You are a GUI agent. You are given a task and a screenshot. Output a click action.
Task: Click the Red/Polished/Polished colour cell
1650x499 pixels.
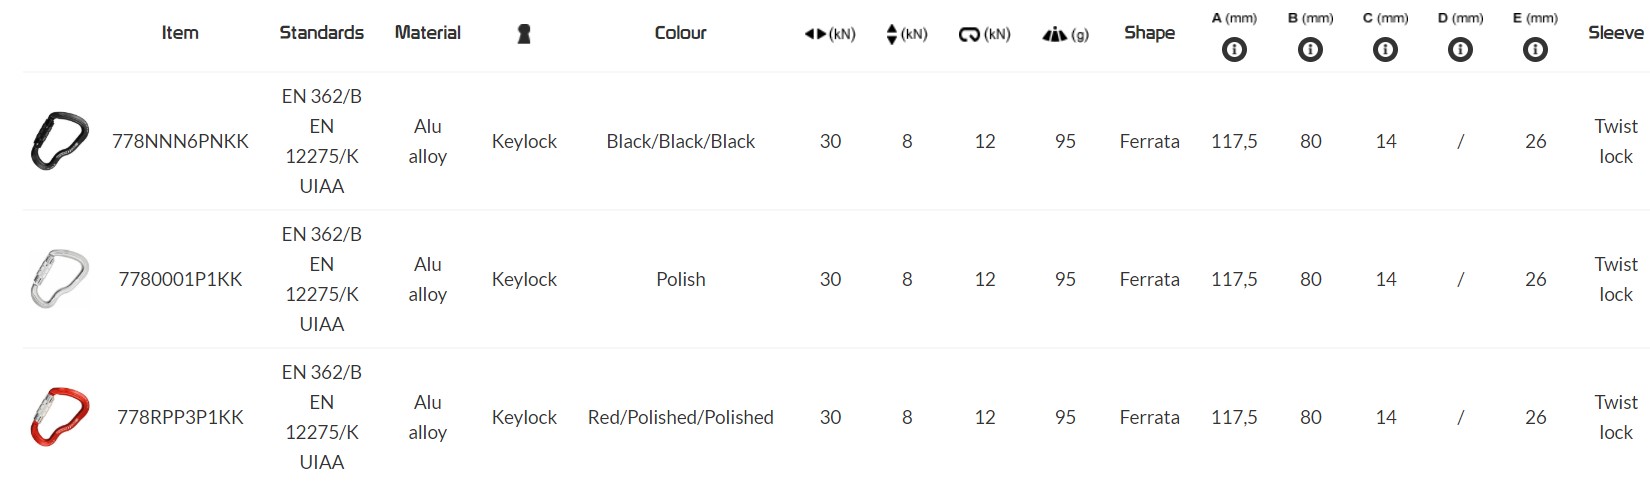click(x=680, y=417)
